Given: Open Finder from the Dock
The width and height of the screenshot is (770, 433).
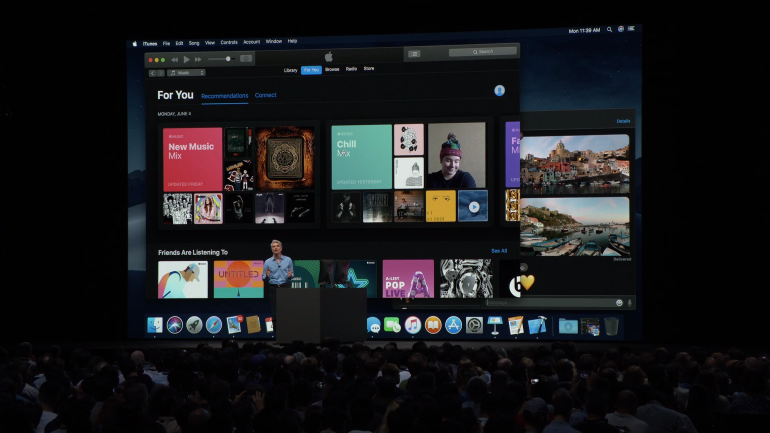Looking at the screenshot, I should (155, 325).
